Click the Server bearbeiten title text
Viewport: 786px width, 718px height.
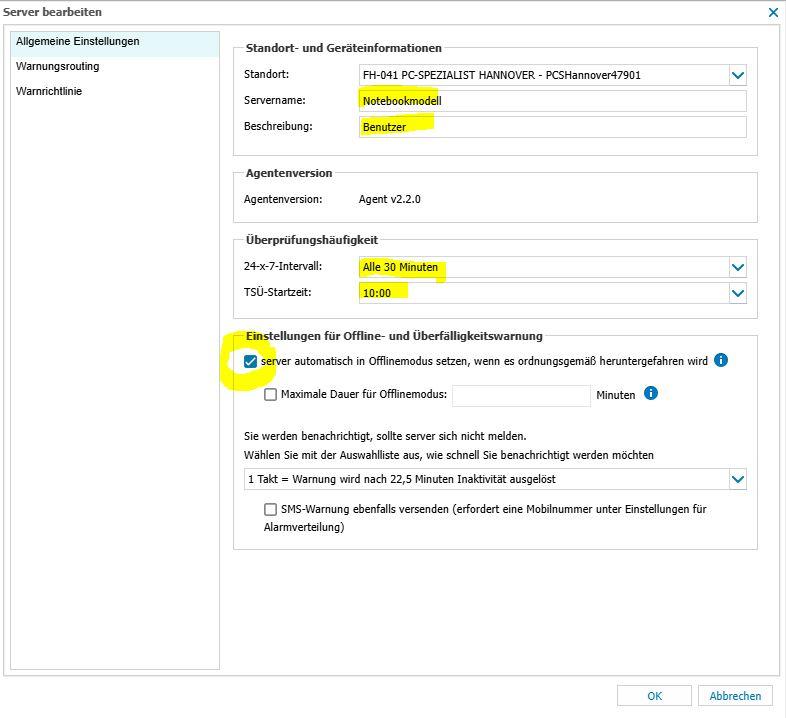[52, 12]
